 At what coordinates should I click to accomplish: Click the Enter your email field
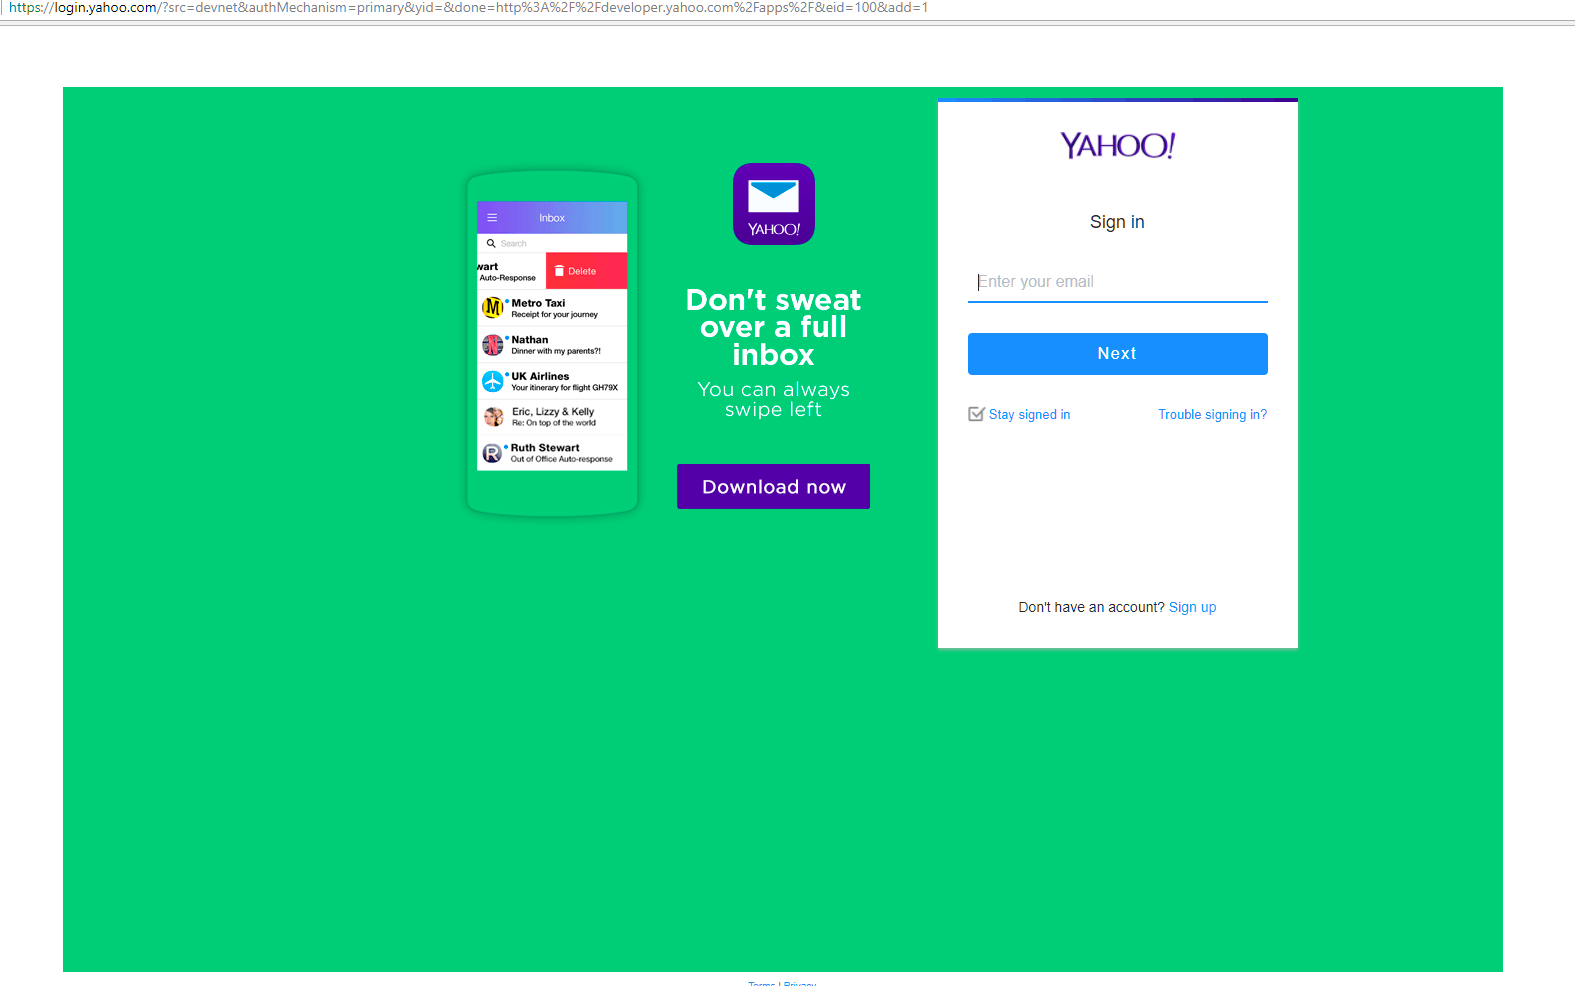pos(1117,282)
